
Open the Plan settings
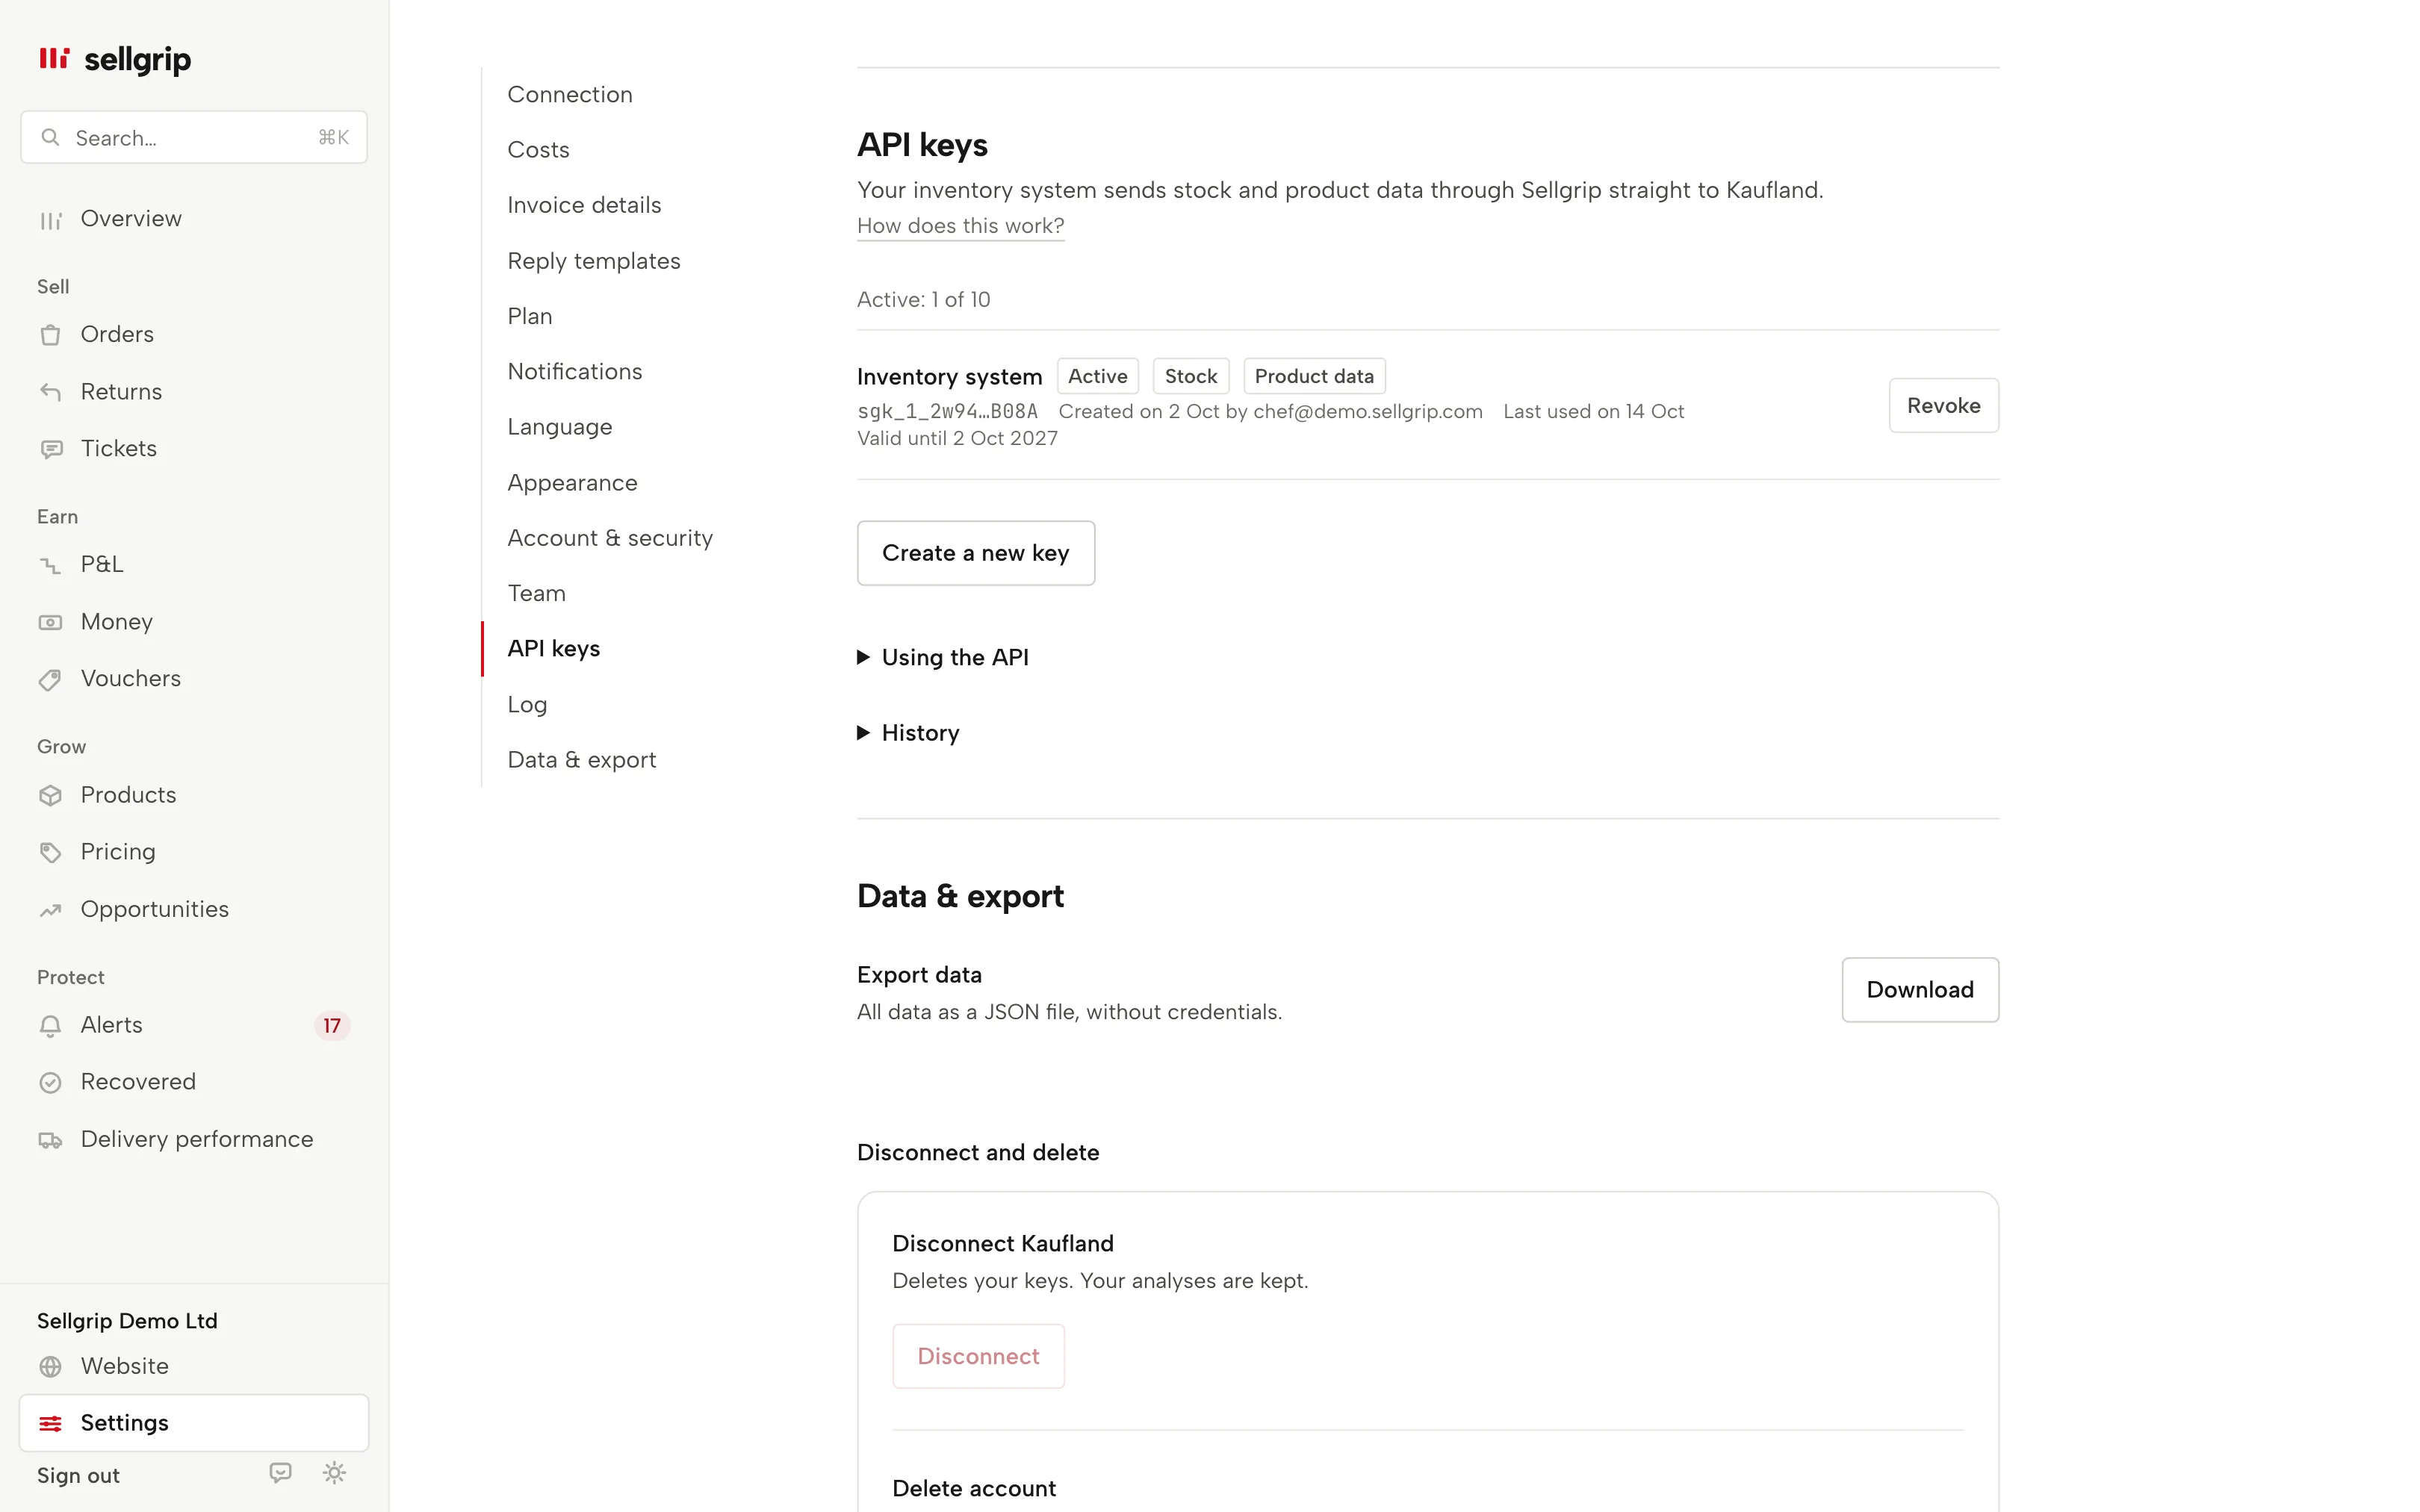(x=530, y=316)
